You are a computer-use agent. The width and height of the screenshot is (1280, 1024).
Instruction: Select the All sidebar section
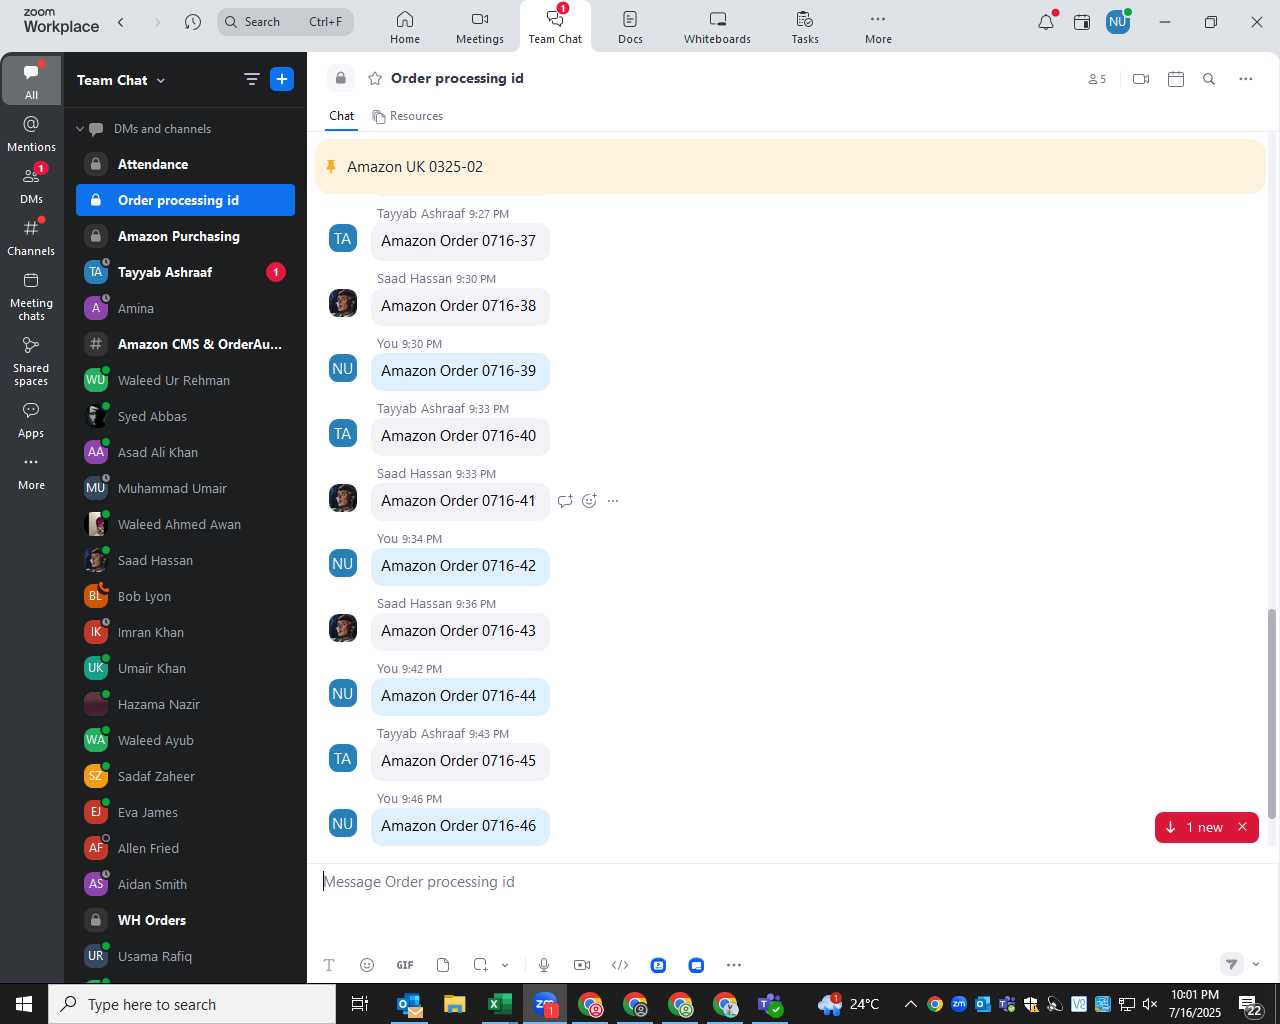(31, 81)
